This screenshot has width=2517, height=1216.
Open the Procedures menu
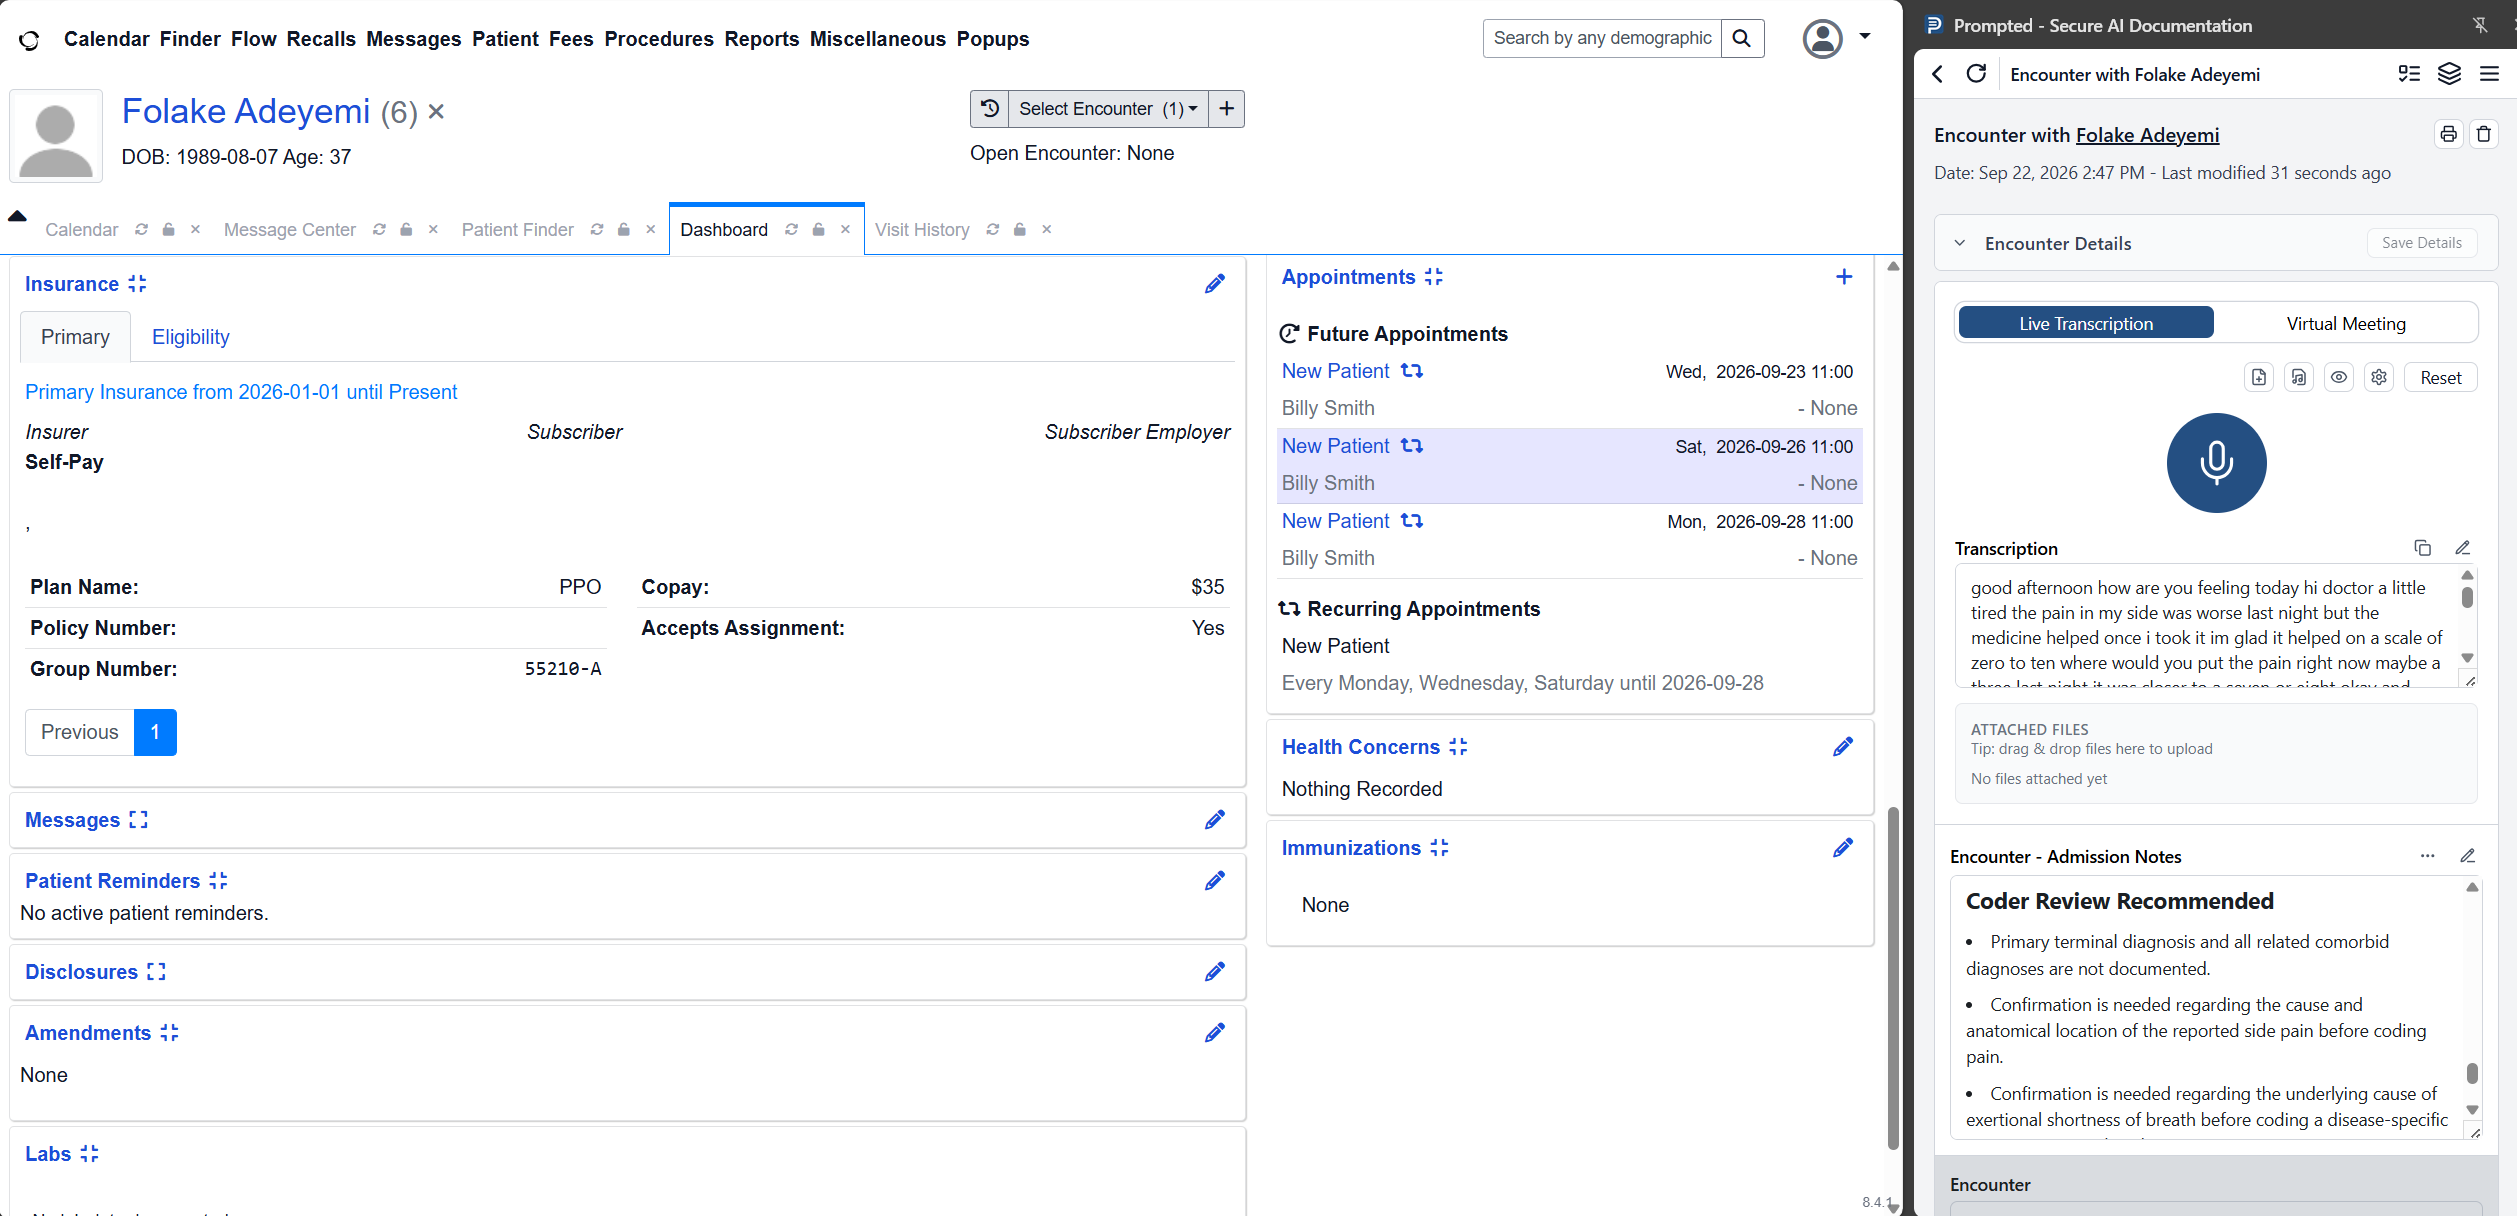coord(659,39)
